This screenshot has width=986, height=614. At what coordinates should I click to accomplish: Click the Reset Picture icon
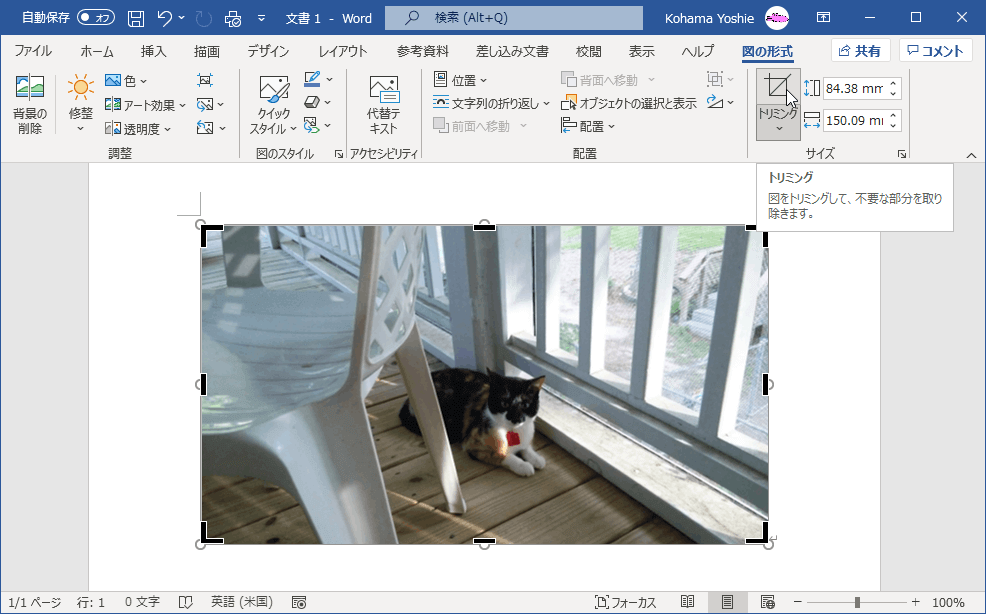206,128
